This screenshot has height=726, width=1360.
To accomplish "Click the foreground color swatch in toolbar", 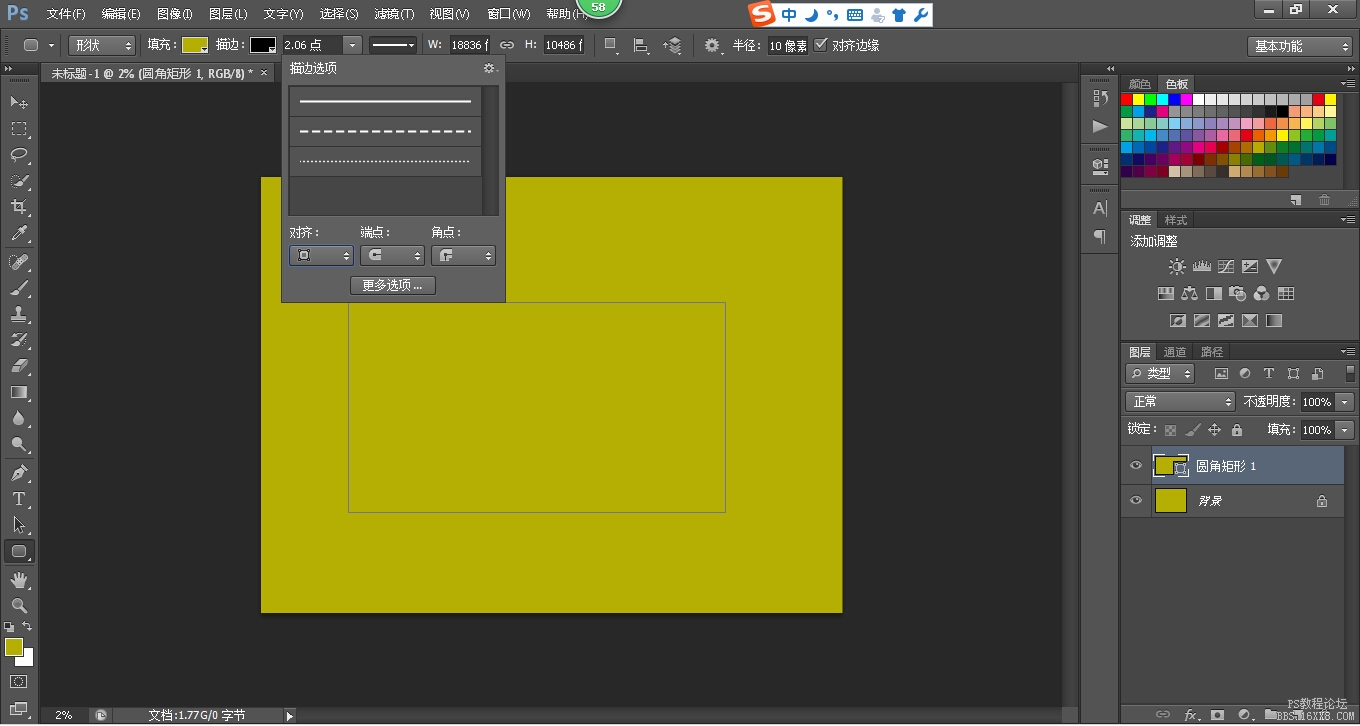I will click(13, 647).
